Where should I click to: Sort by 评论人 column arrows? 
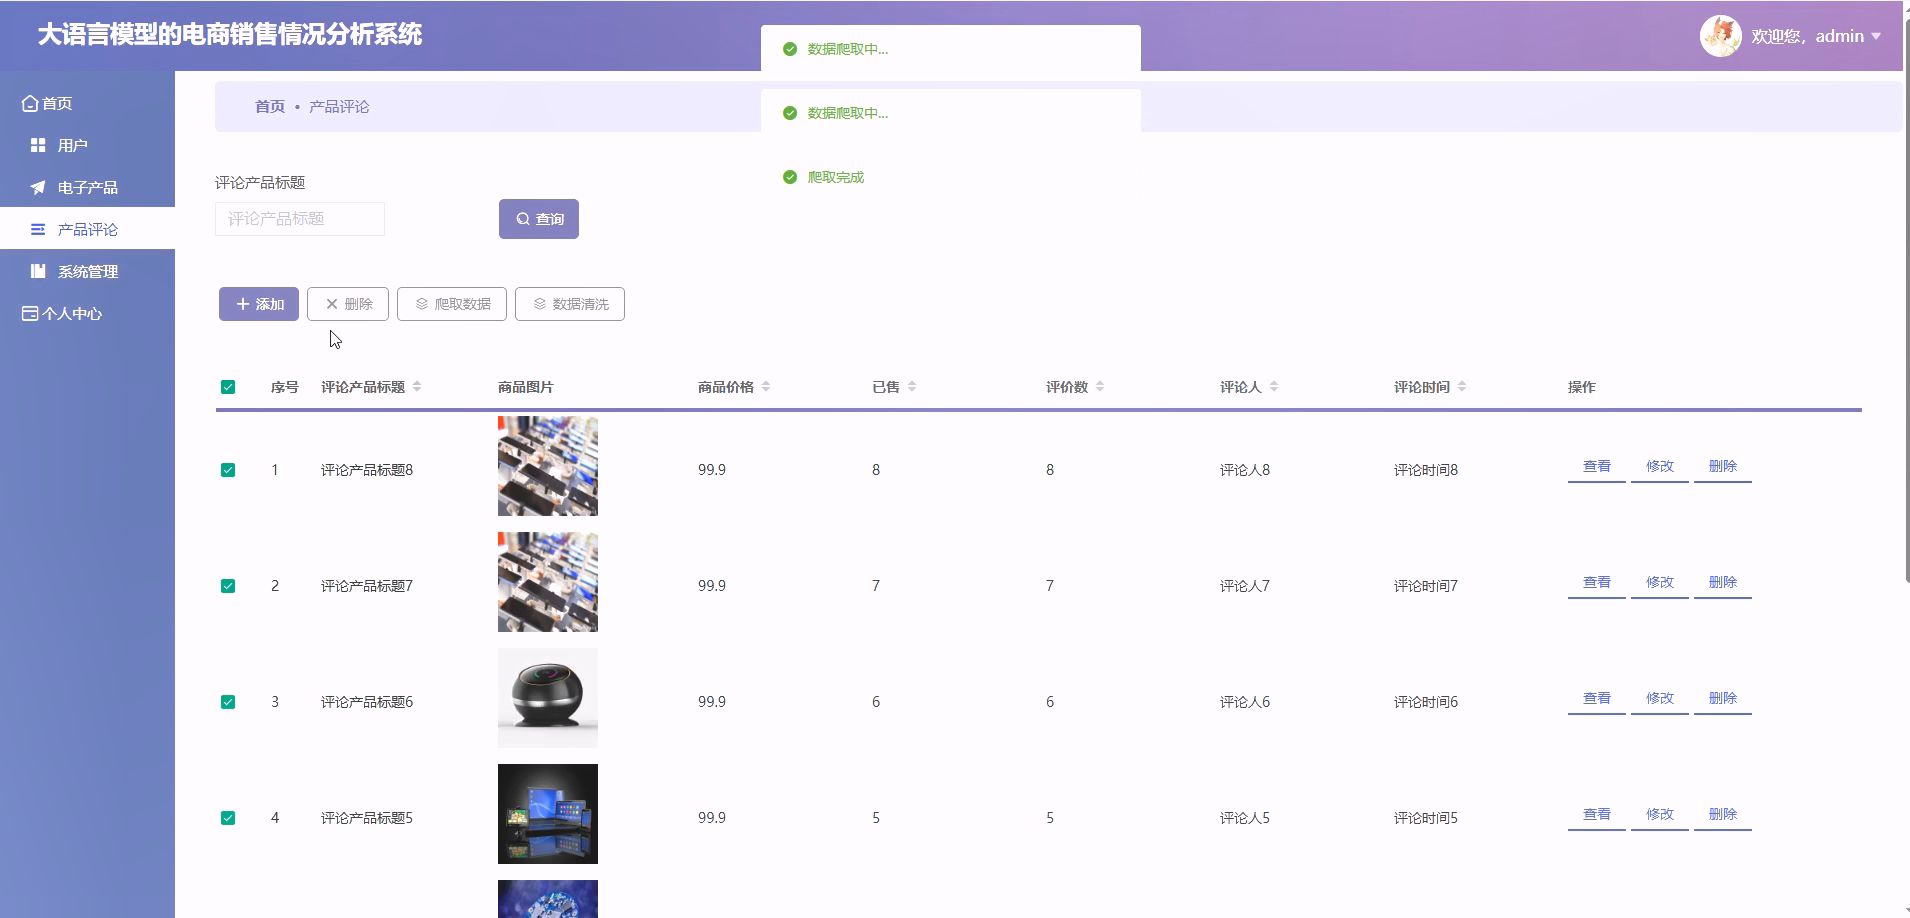[1274, 387]
